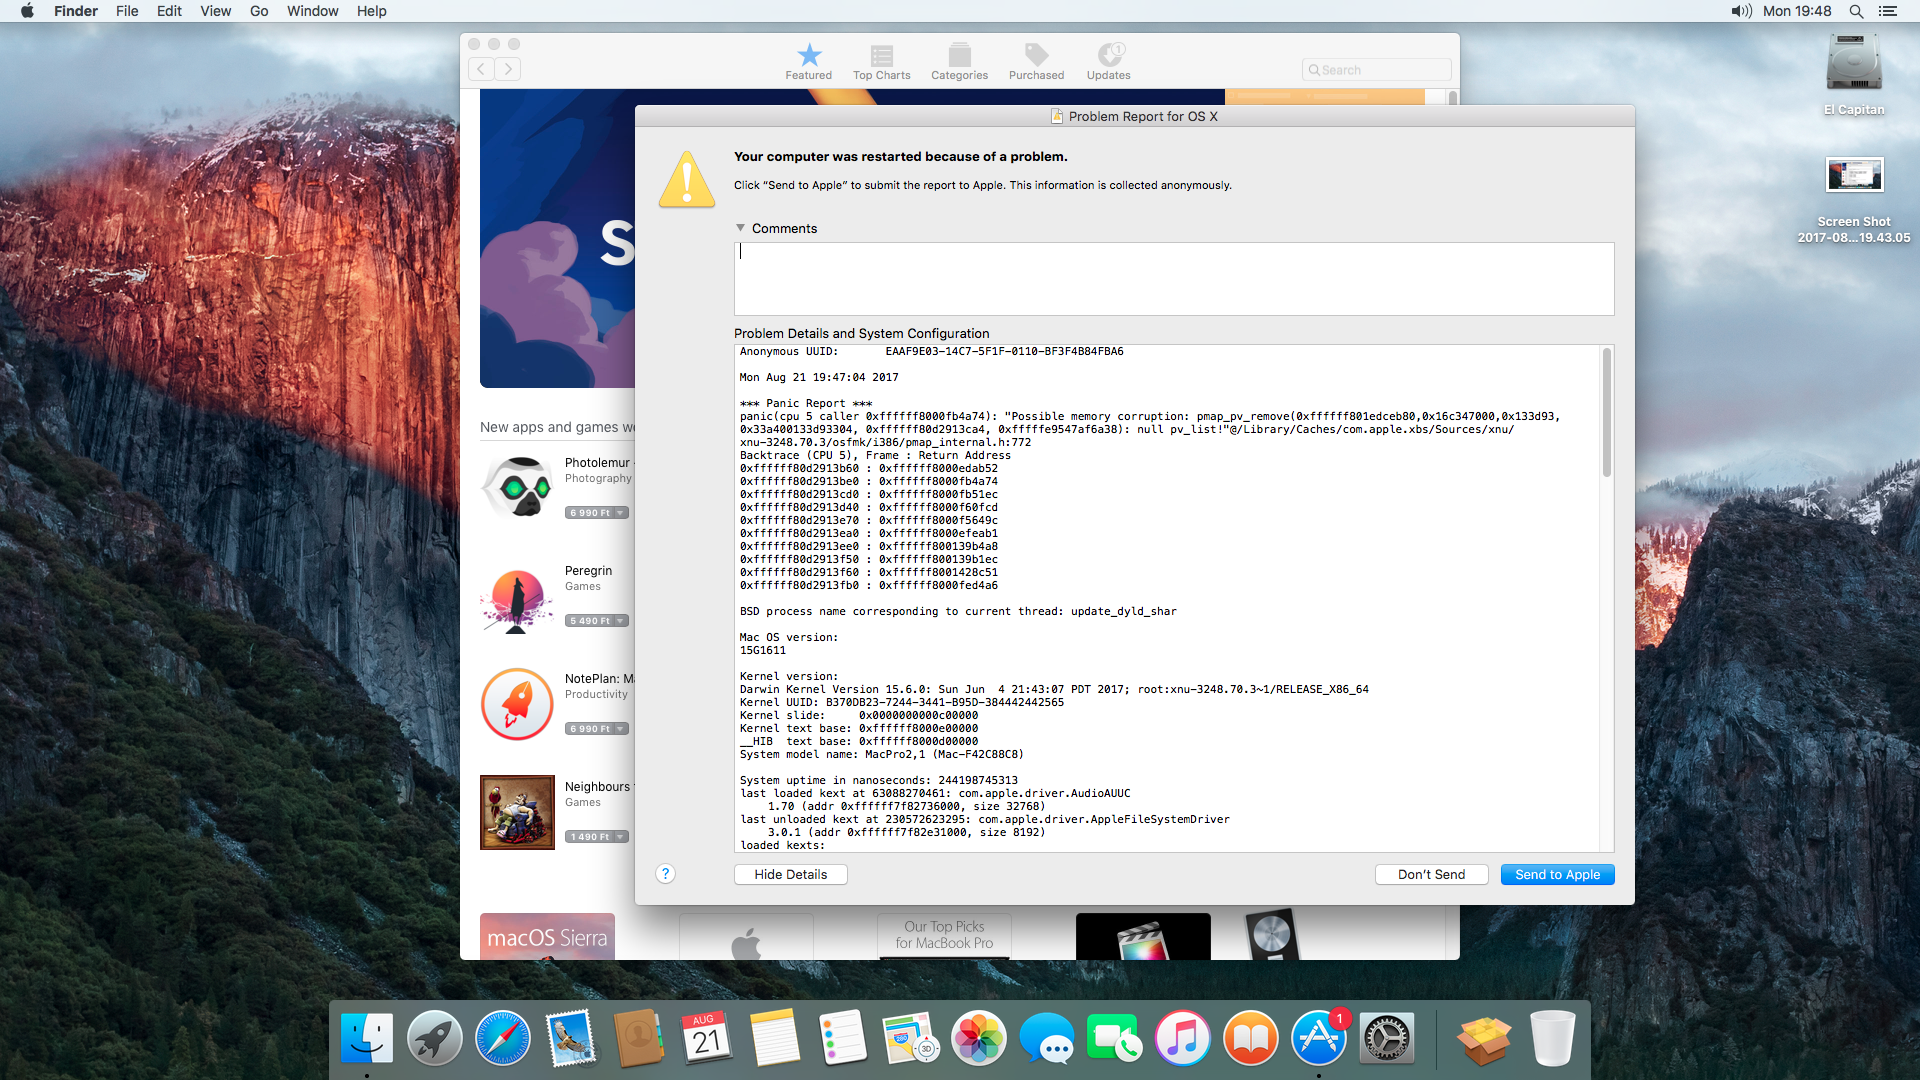Open Peregrin 5 490 Ft price dropdown
This screenshot has width=1920, height=1080.
621,621
